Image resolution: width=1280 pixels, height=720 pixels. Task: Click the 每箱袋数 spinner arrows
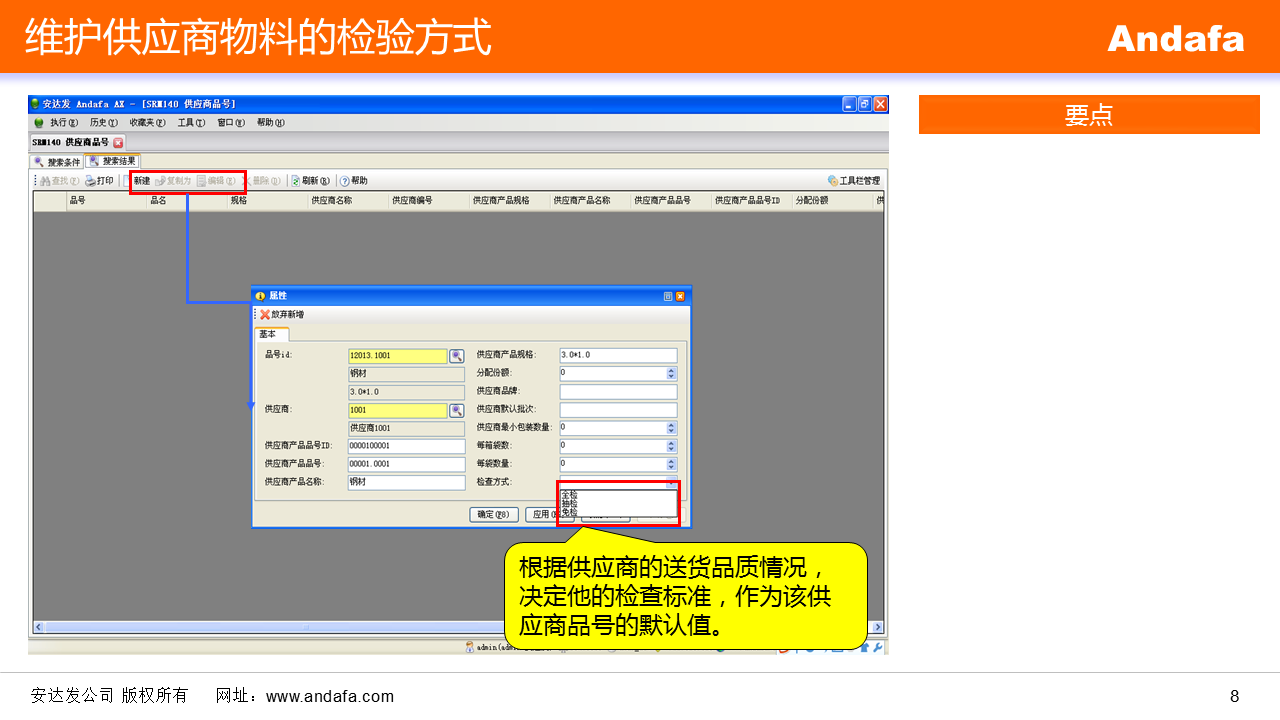point(671,446)
